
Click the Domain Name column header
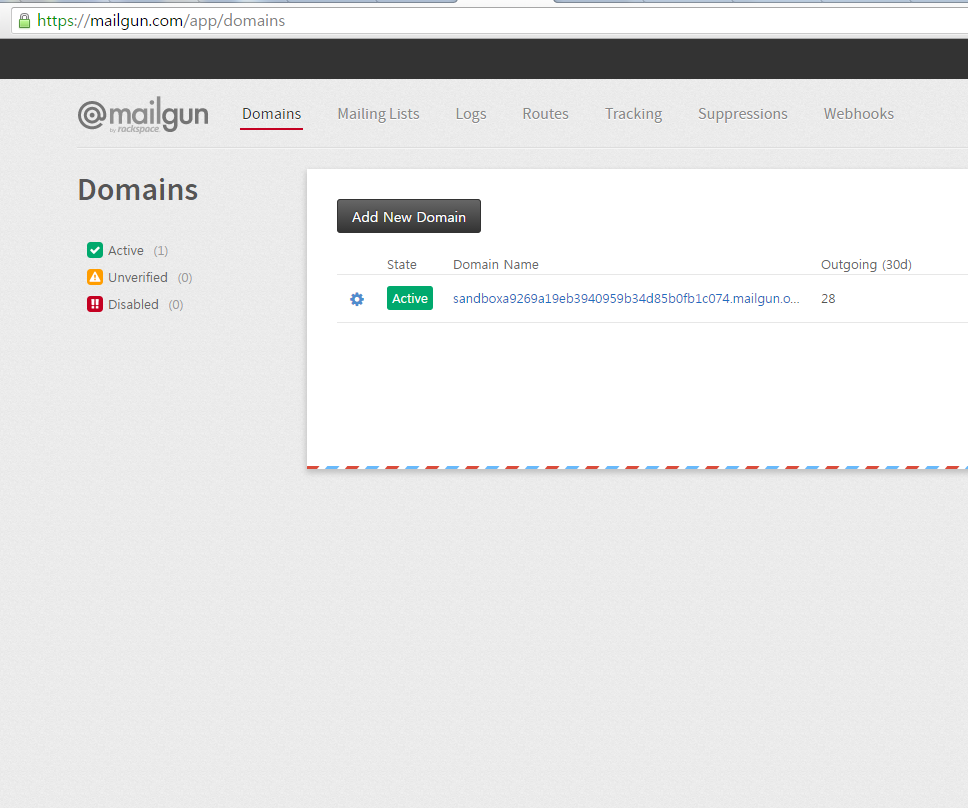pyautogui.click(x=496, y=265)
